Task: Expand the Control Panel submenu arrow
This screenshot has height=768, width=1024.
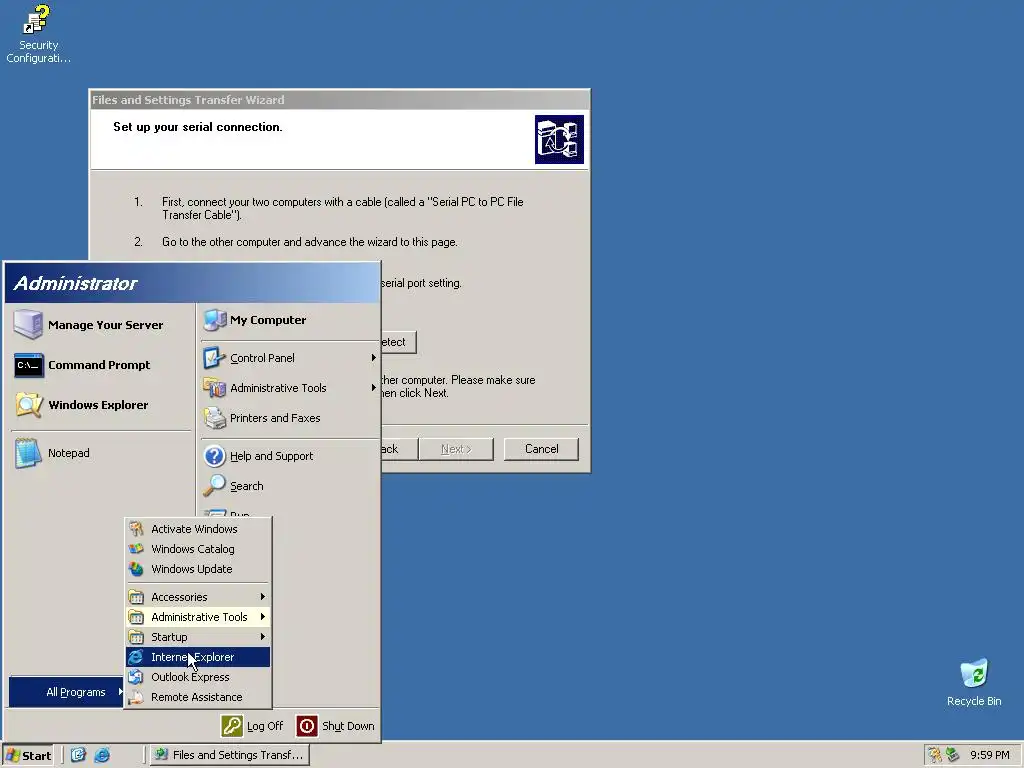Action: pos(374,358)
